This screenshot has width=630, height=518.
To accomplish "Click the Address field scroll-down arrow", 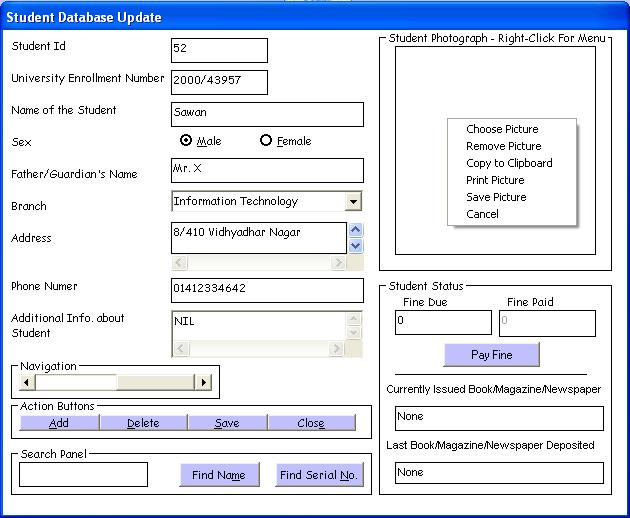I will [355, 245].
